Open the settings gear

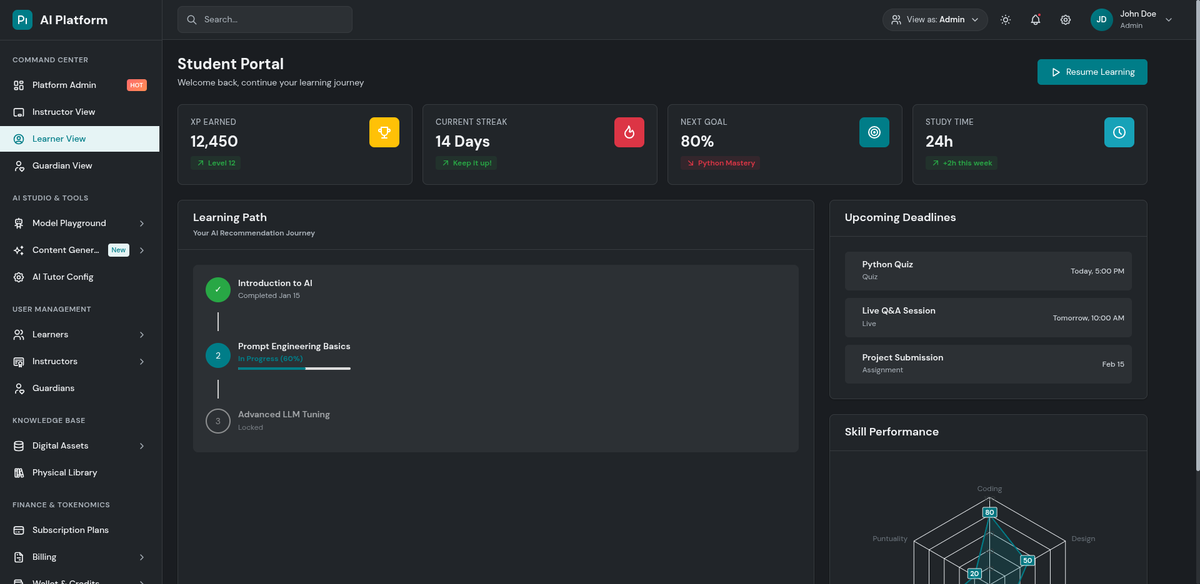[1065, 19]
